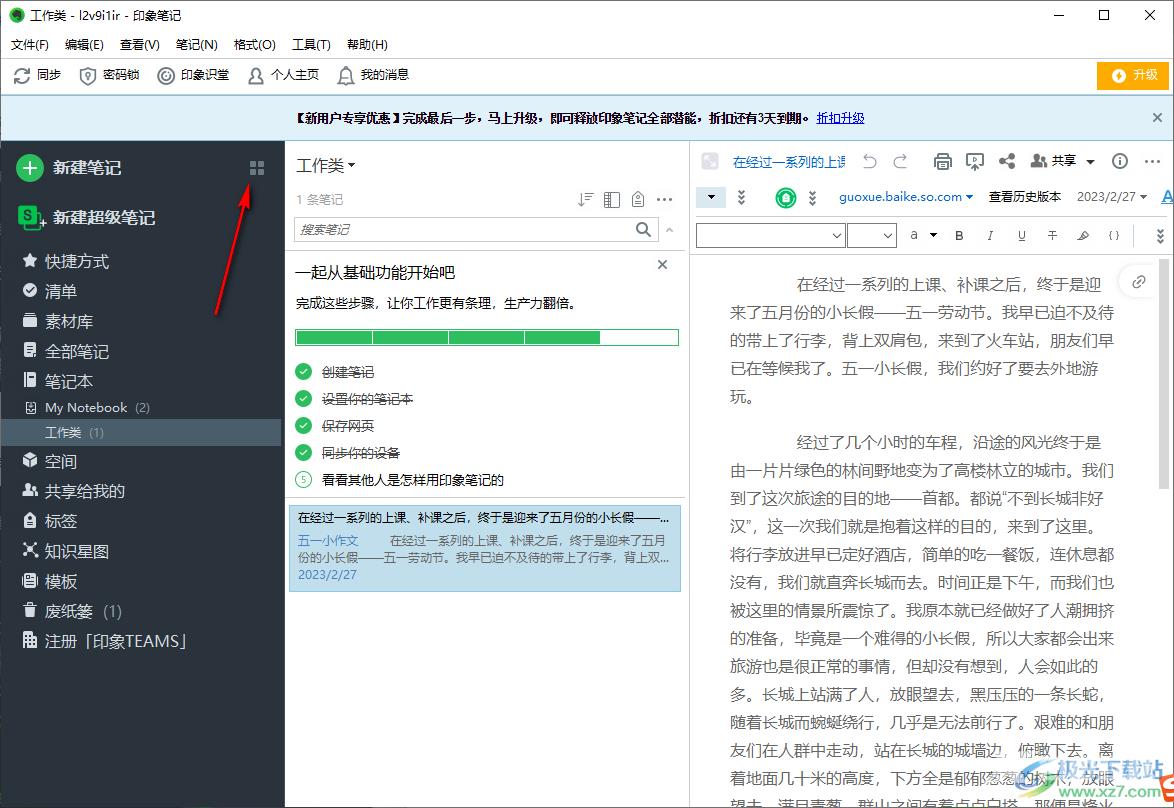
Task: Open step 5 看看其他人是怎样用印象笔记的
Action: click(413, 480)
